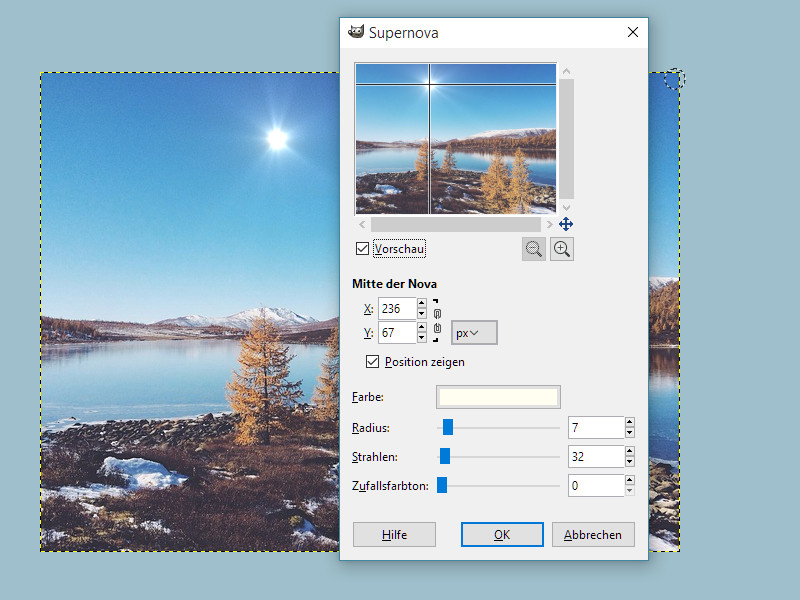Decrease Y coordinate with down arrow
The image size is (800, 600).
[421, 338]
